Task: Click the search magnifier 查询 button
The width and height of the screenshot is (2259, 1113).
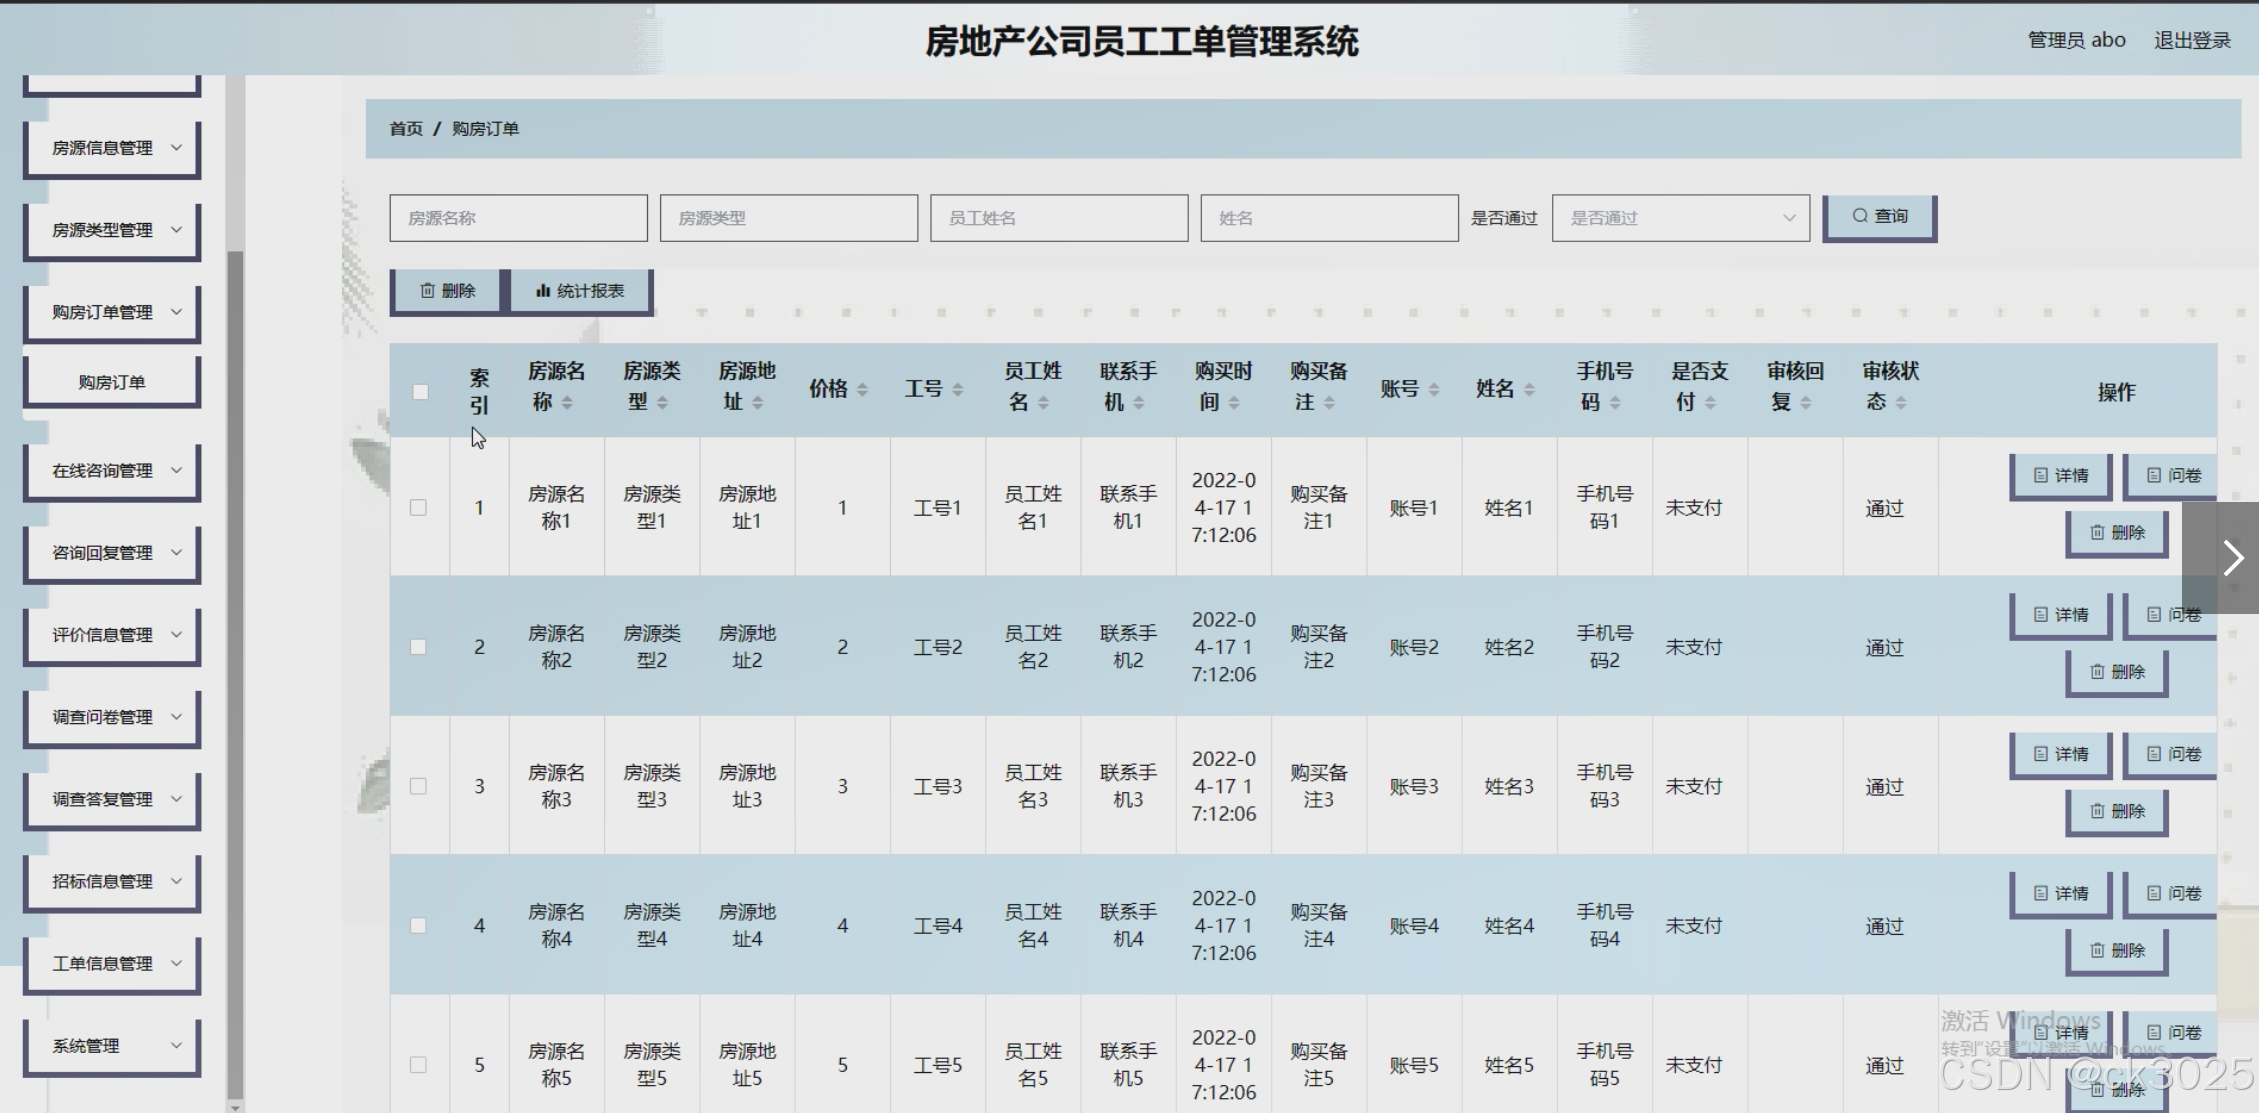Action: tap(1879, 217)
